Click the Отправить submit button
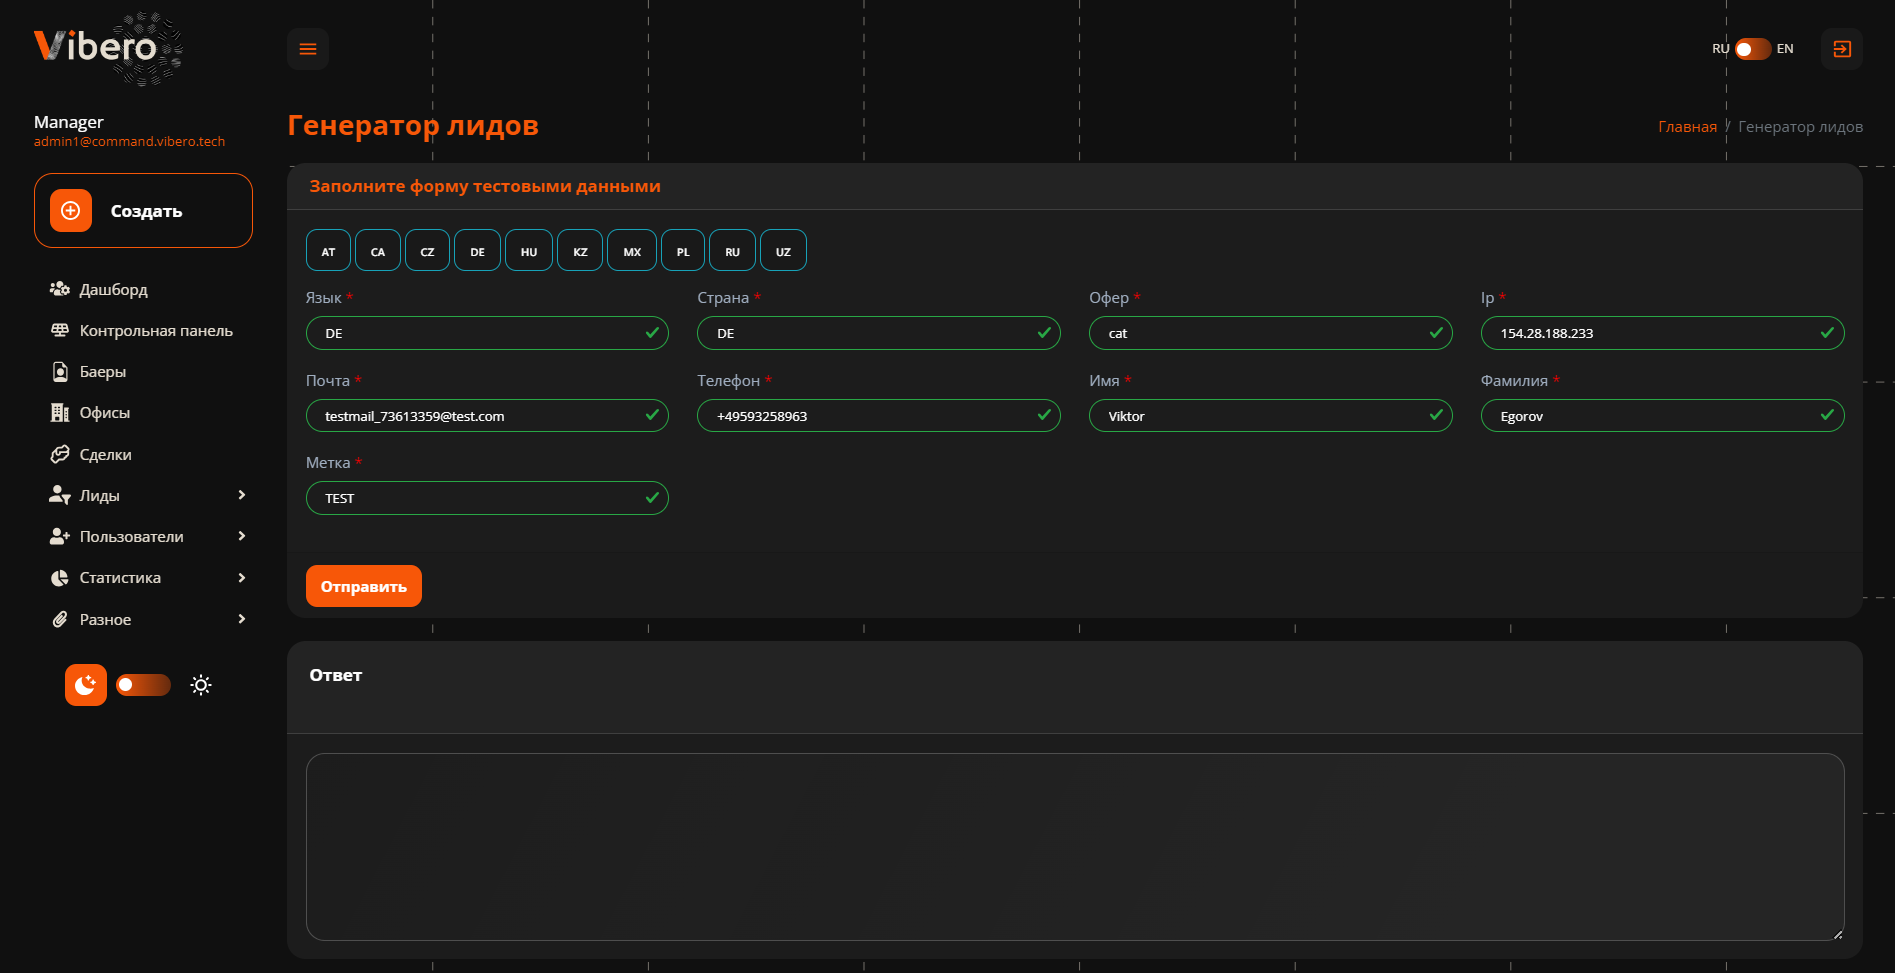The image size is (1895, 973). [x=364, y=586]
